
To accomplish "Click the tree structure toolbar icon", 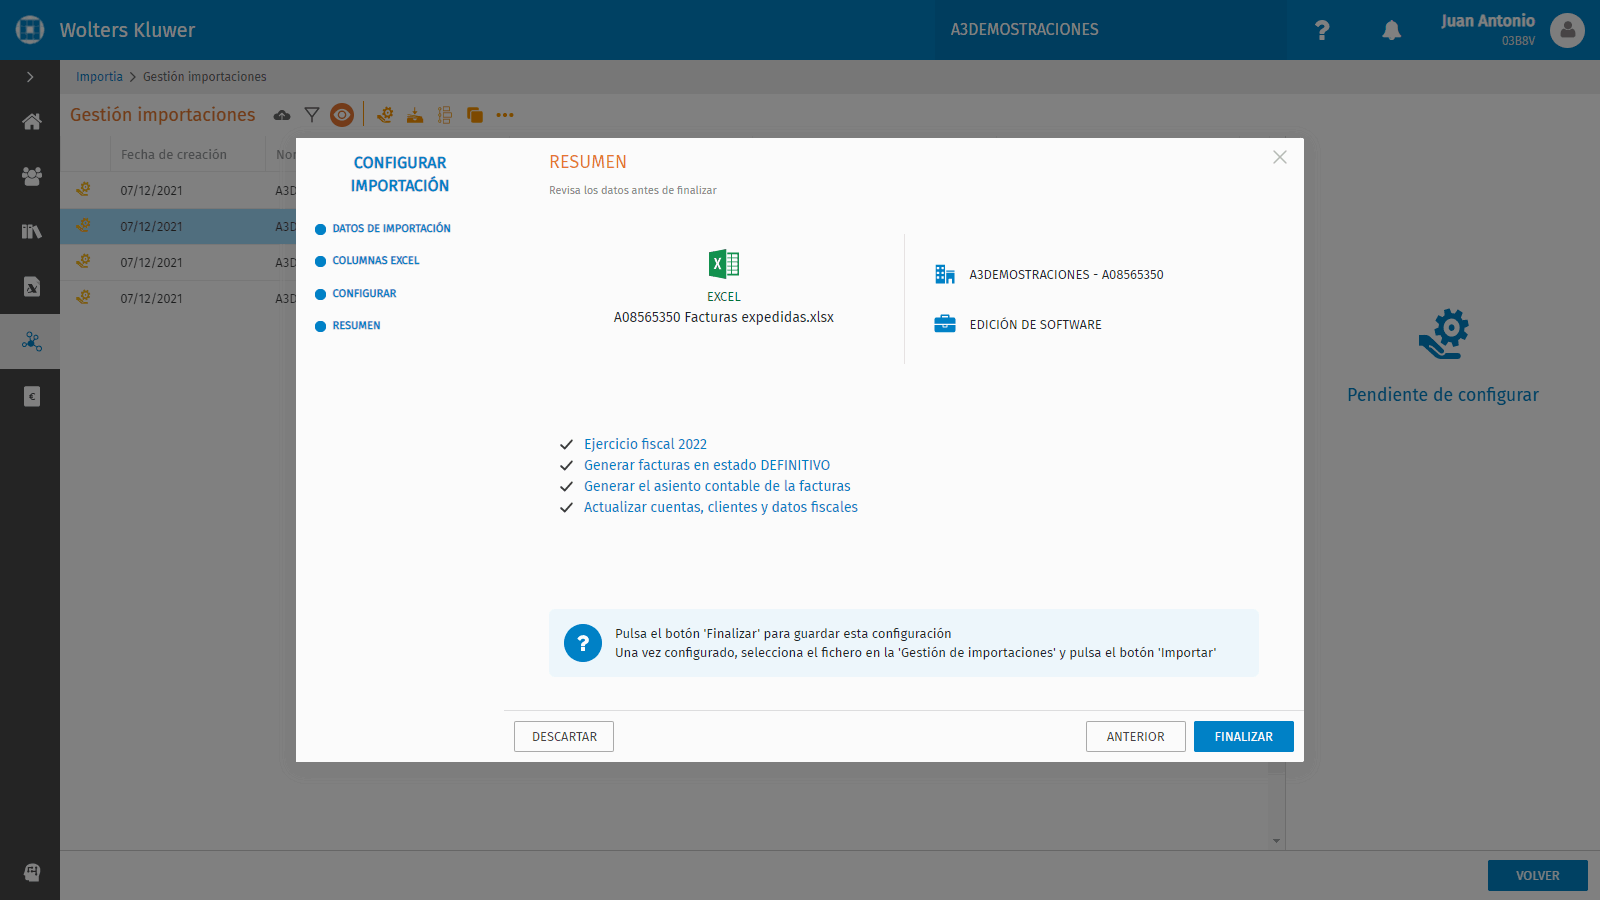I will click(445, 115).
